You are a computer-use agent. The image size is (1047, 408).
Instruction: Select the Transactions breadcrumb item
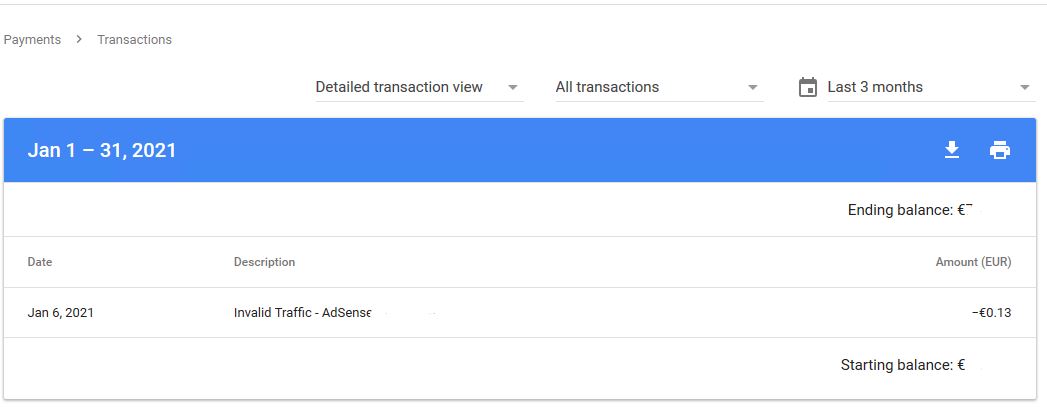click(x=134, y=39)
